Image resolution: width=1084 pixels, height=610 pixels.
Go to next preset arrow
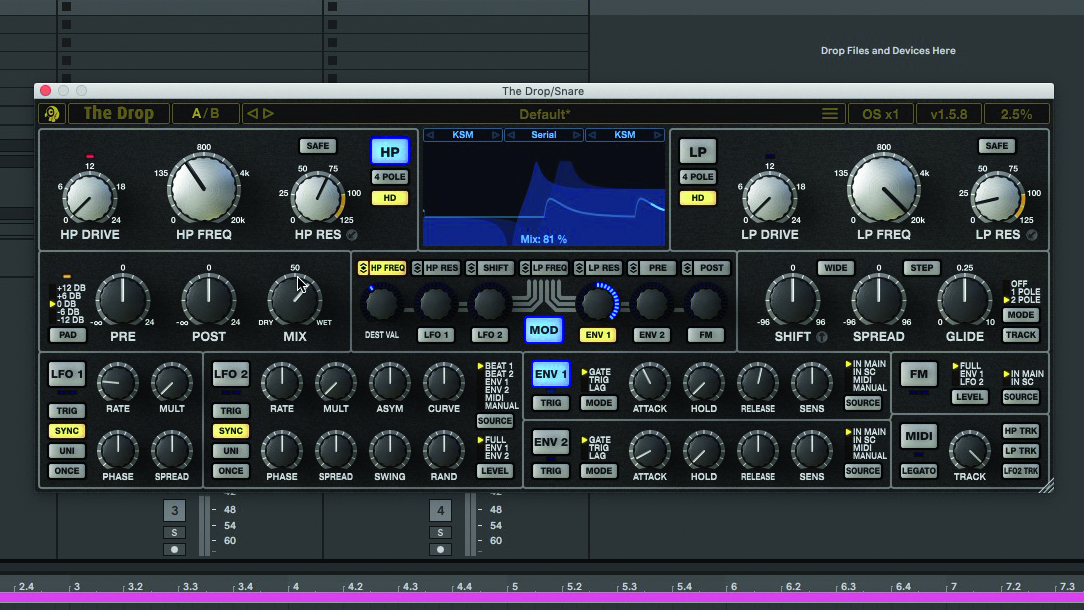(268, 113)
